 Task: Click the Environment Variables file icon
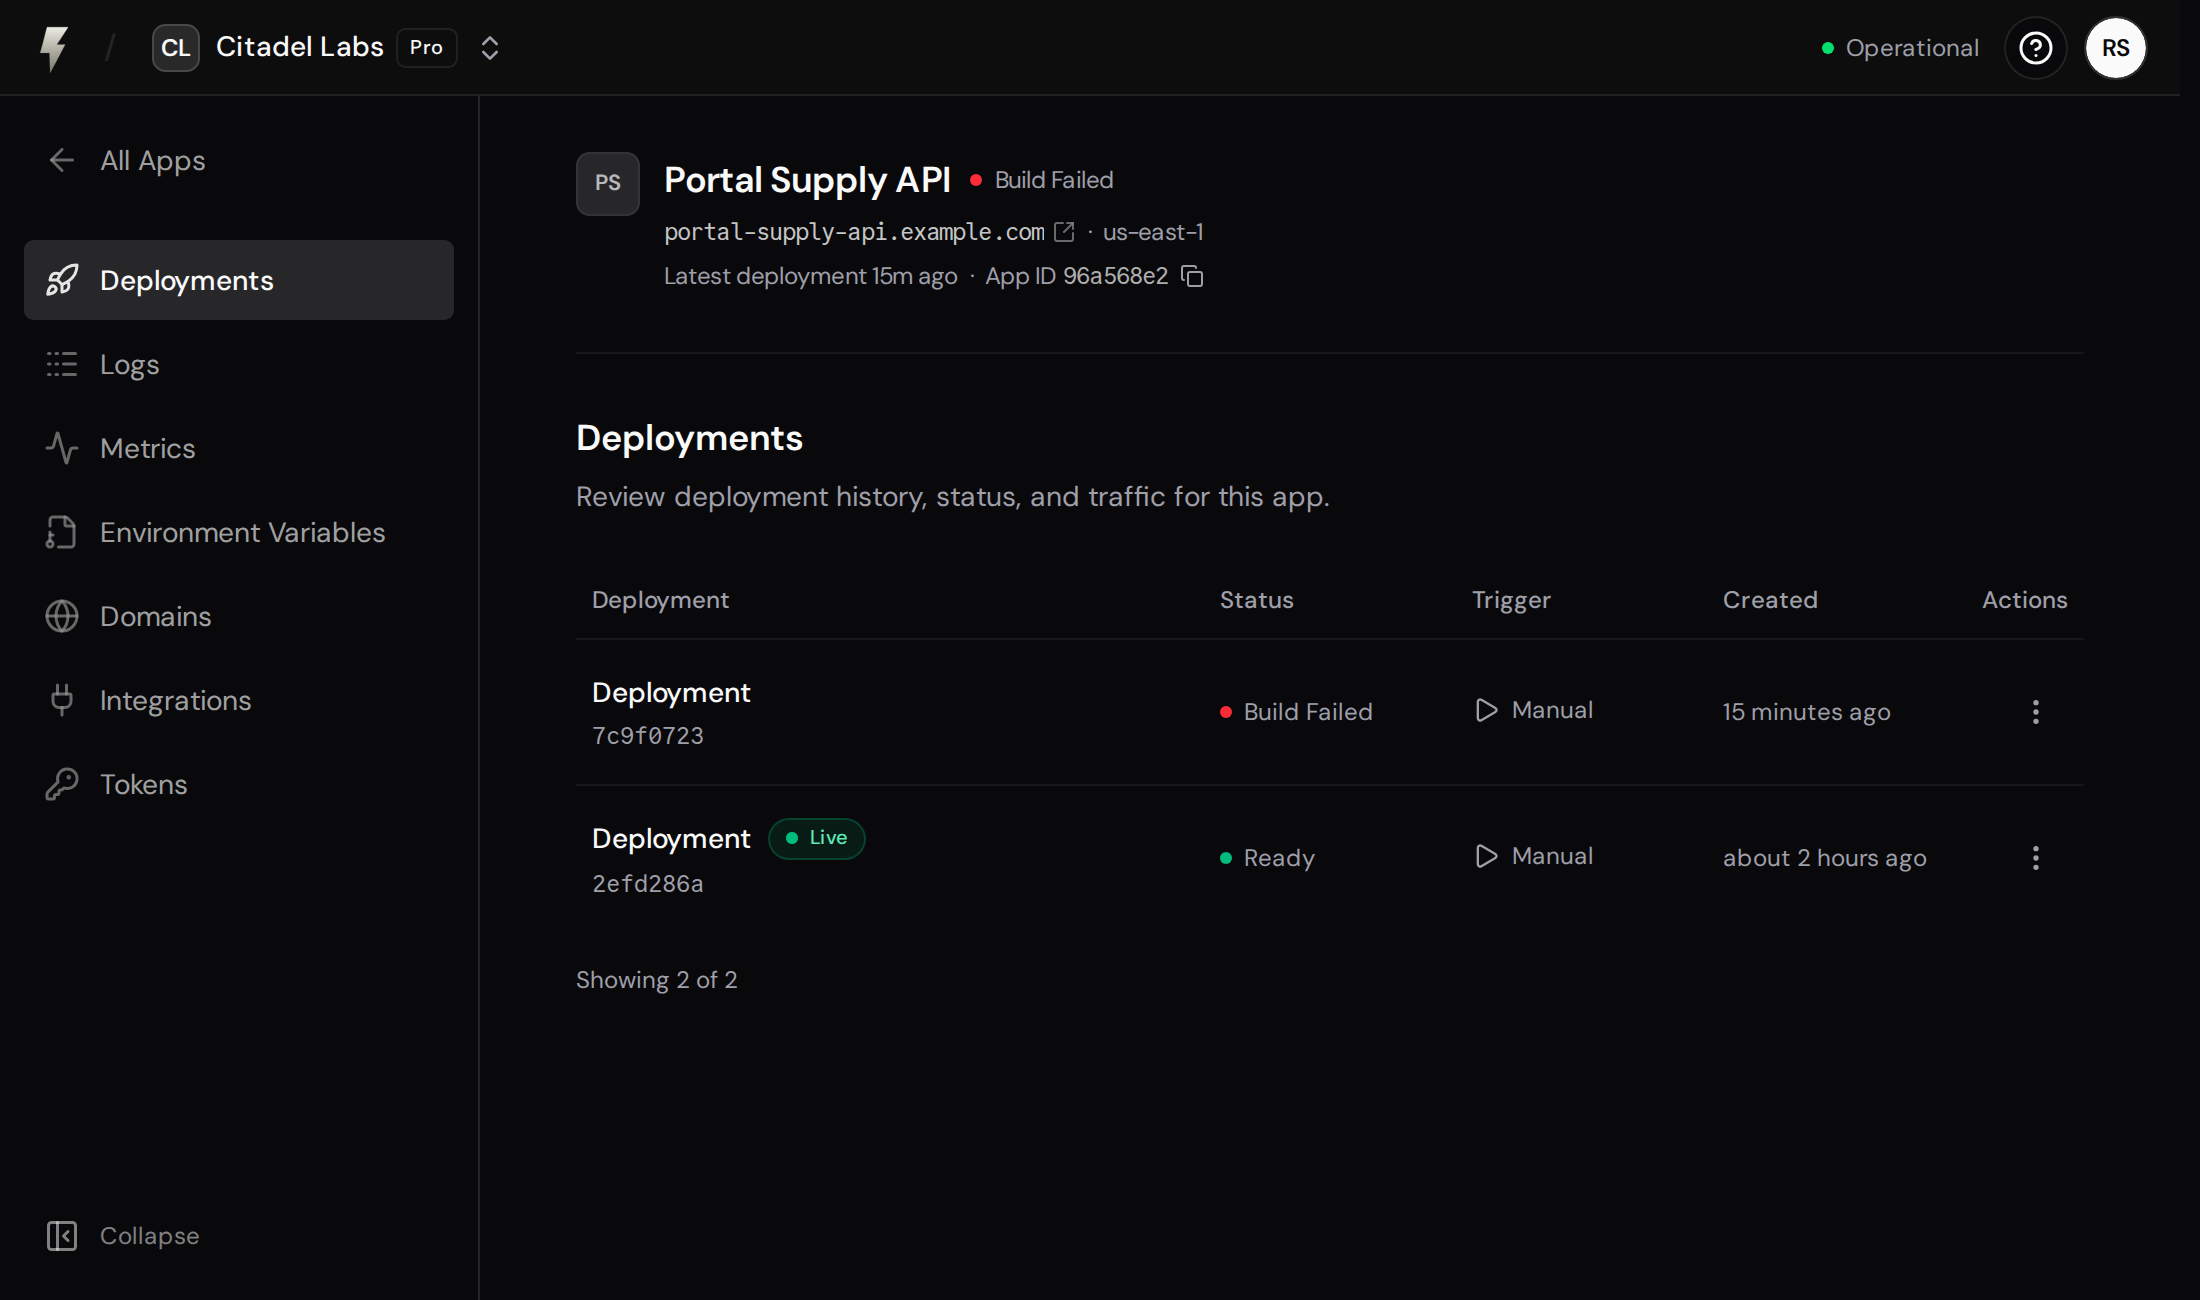click(x=62, y=532)
